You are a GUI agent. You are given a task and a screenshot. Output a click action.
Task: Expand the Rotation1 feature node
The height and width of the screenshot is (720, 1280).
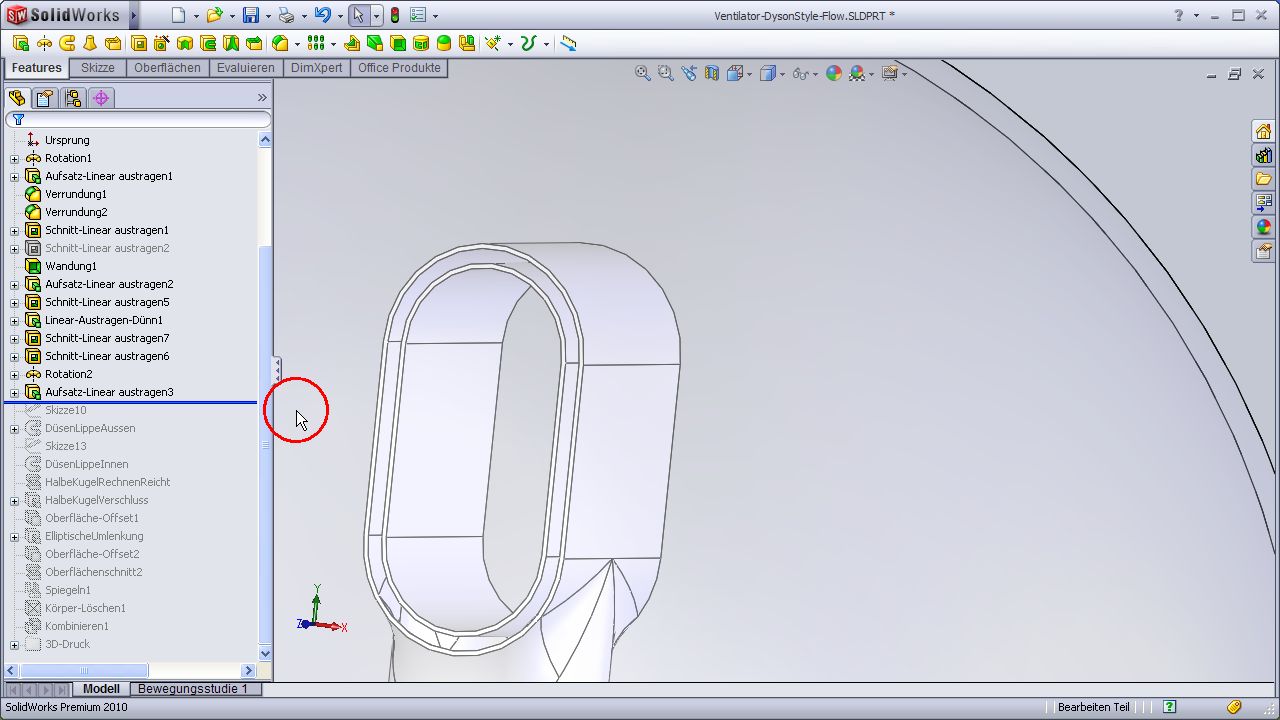coord(14,158)
